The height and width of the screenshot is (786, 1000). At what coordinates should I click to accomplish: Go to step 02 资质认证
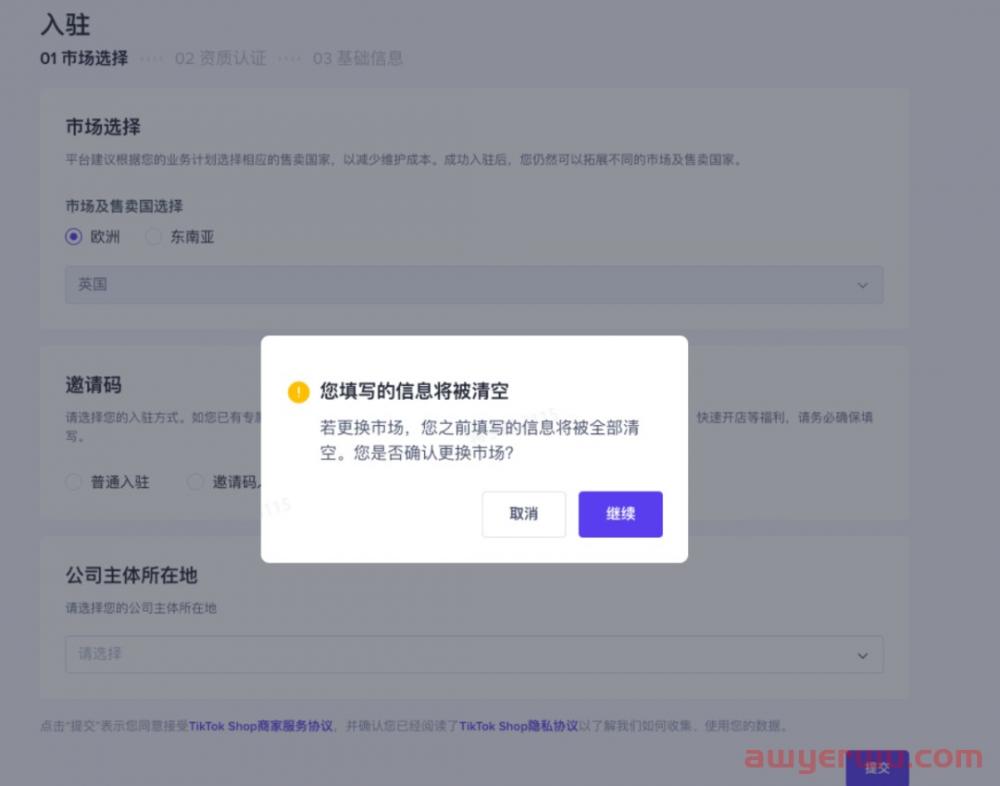(x=221, y=59)
